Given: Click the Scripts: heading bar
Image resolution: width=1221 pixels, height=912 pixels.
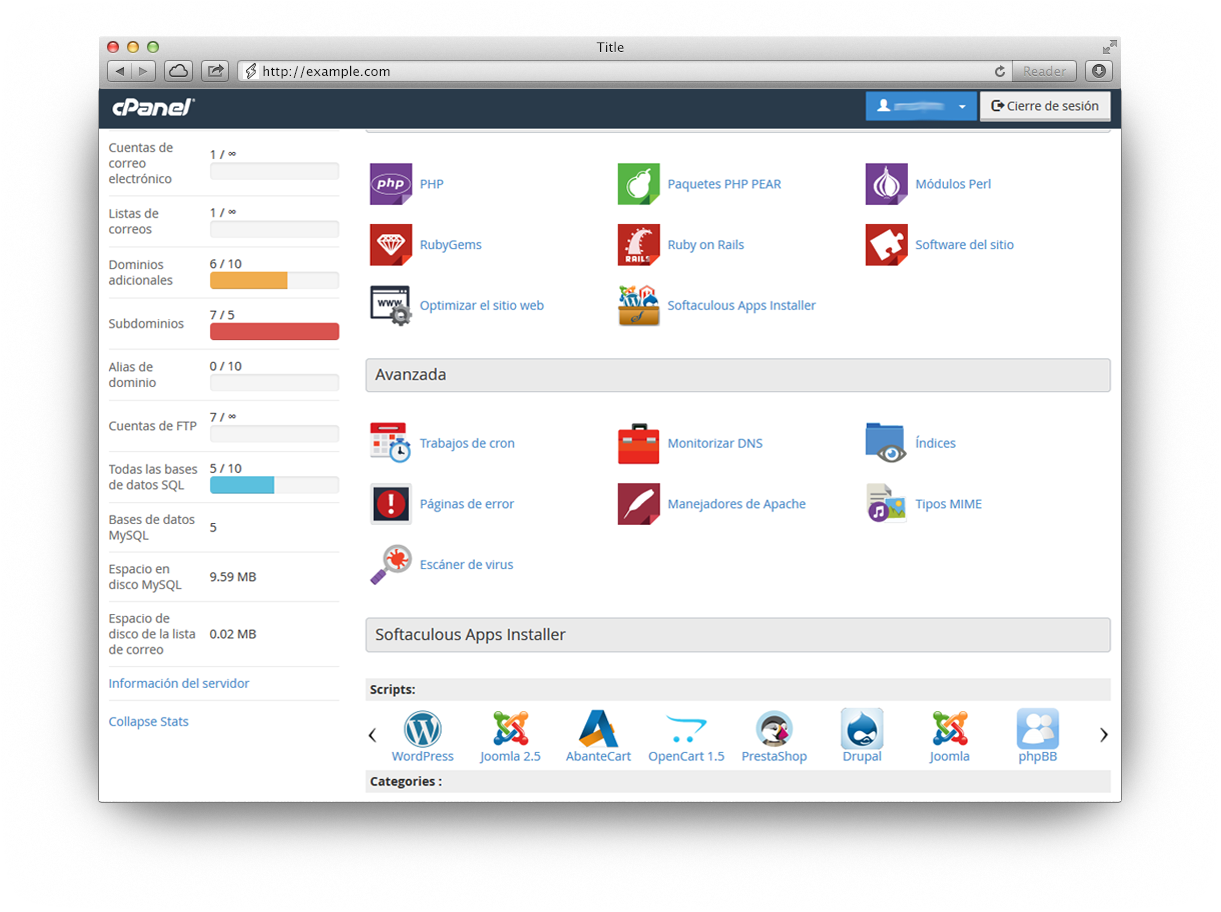Looking at the screenshot, I should click(738, 689).
